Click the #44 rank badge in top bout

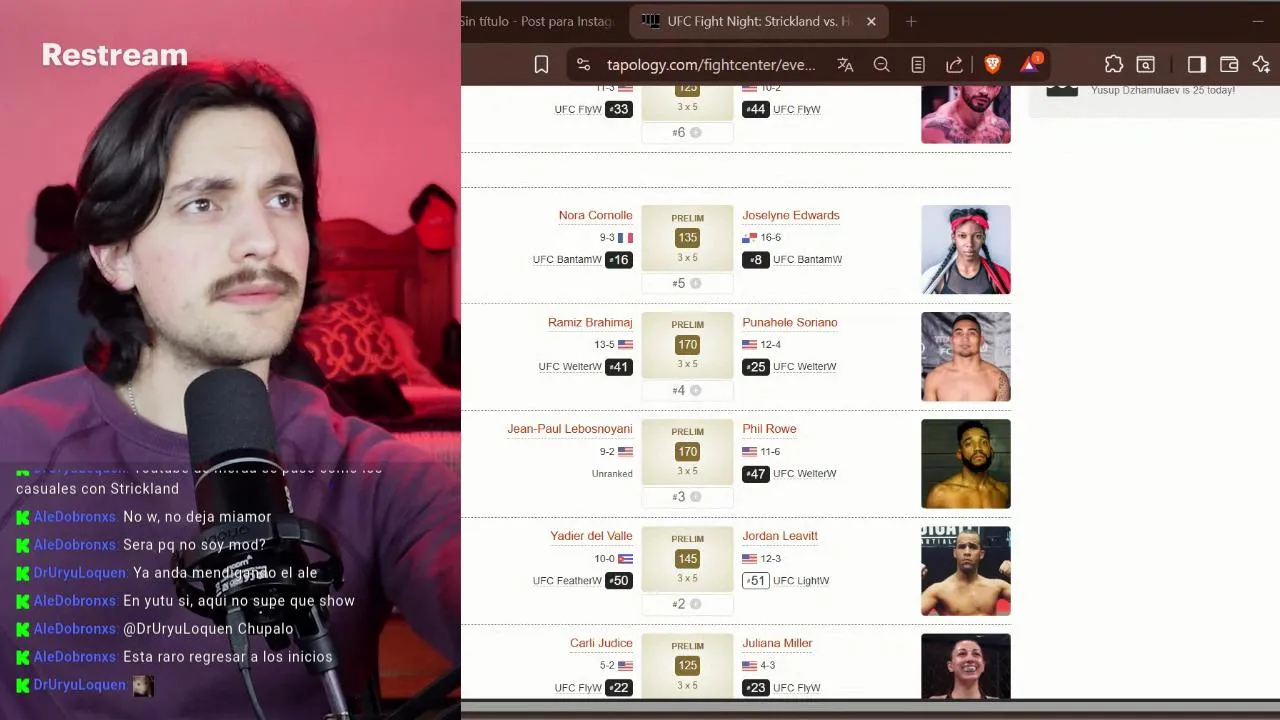pos(756,109)
